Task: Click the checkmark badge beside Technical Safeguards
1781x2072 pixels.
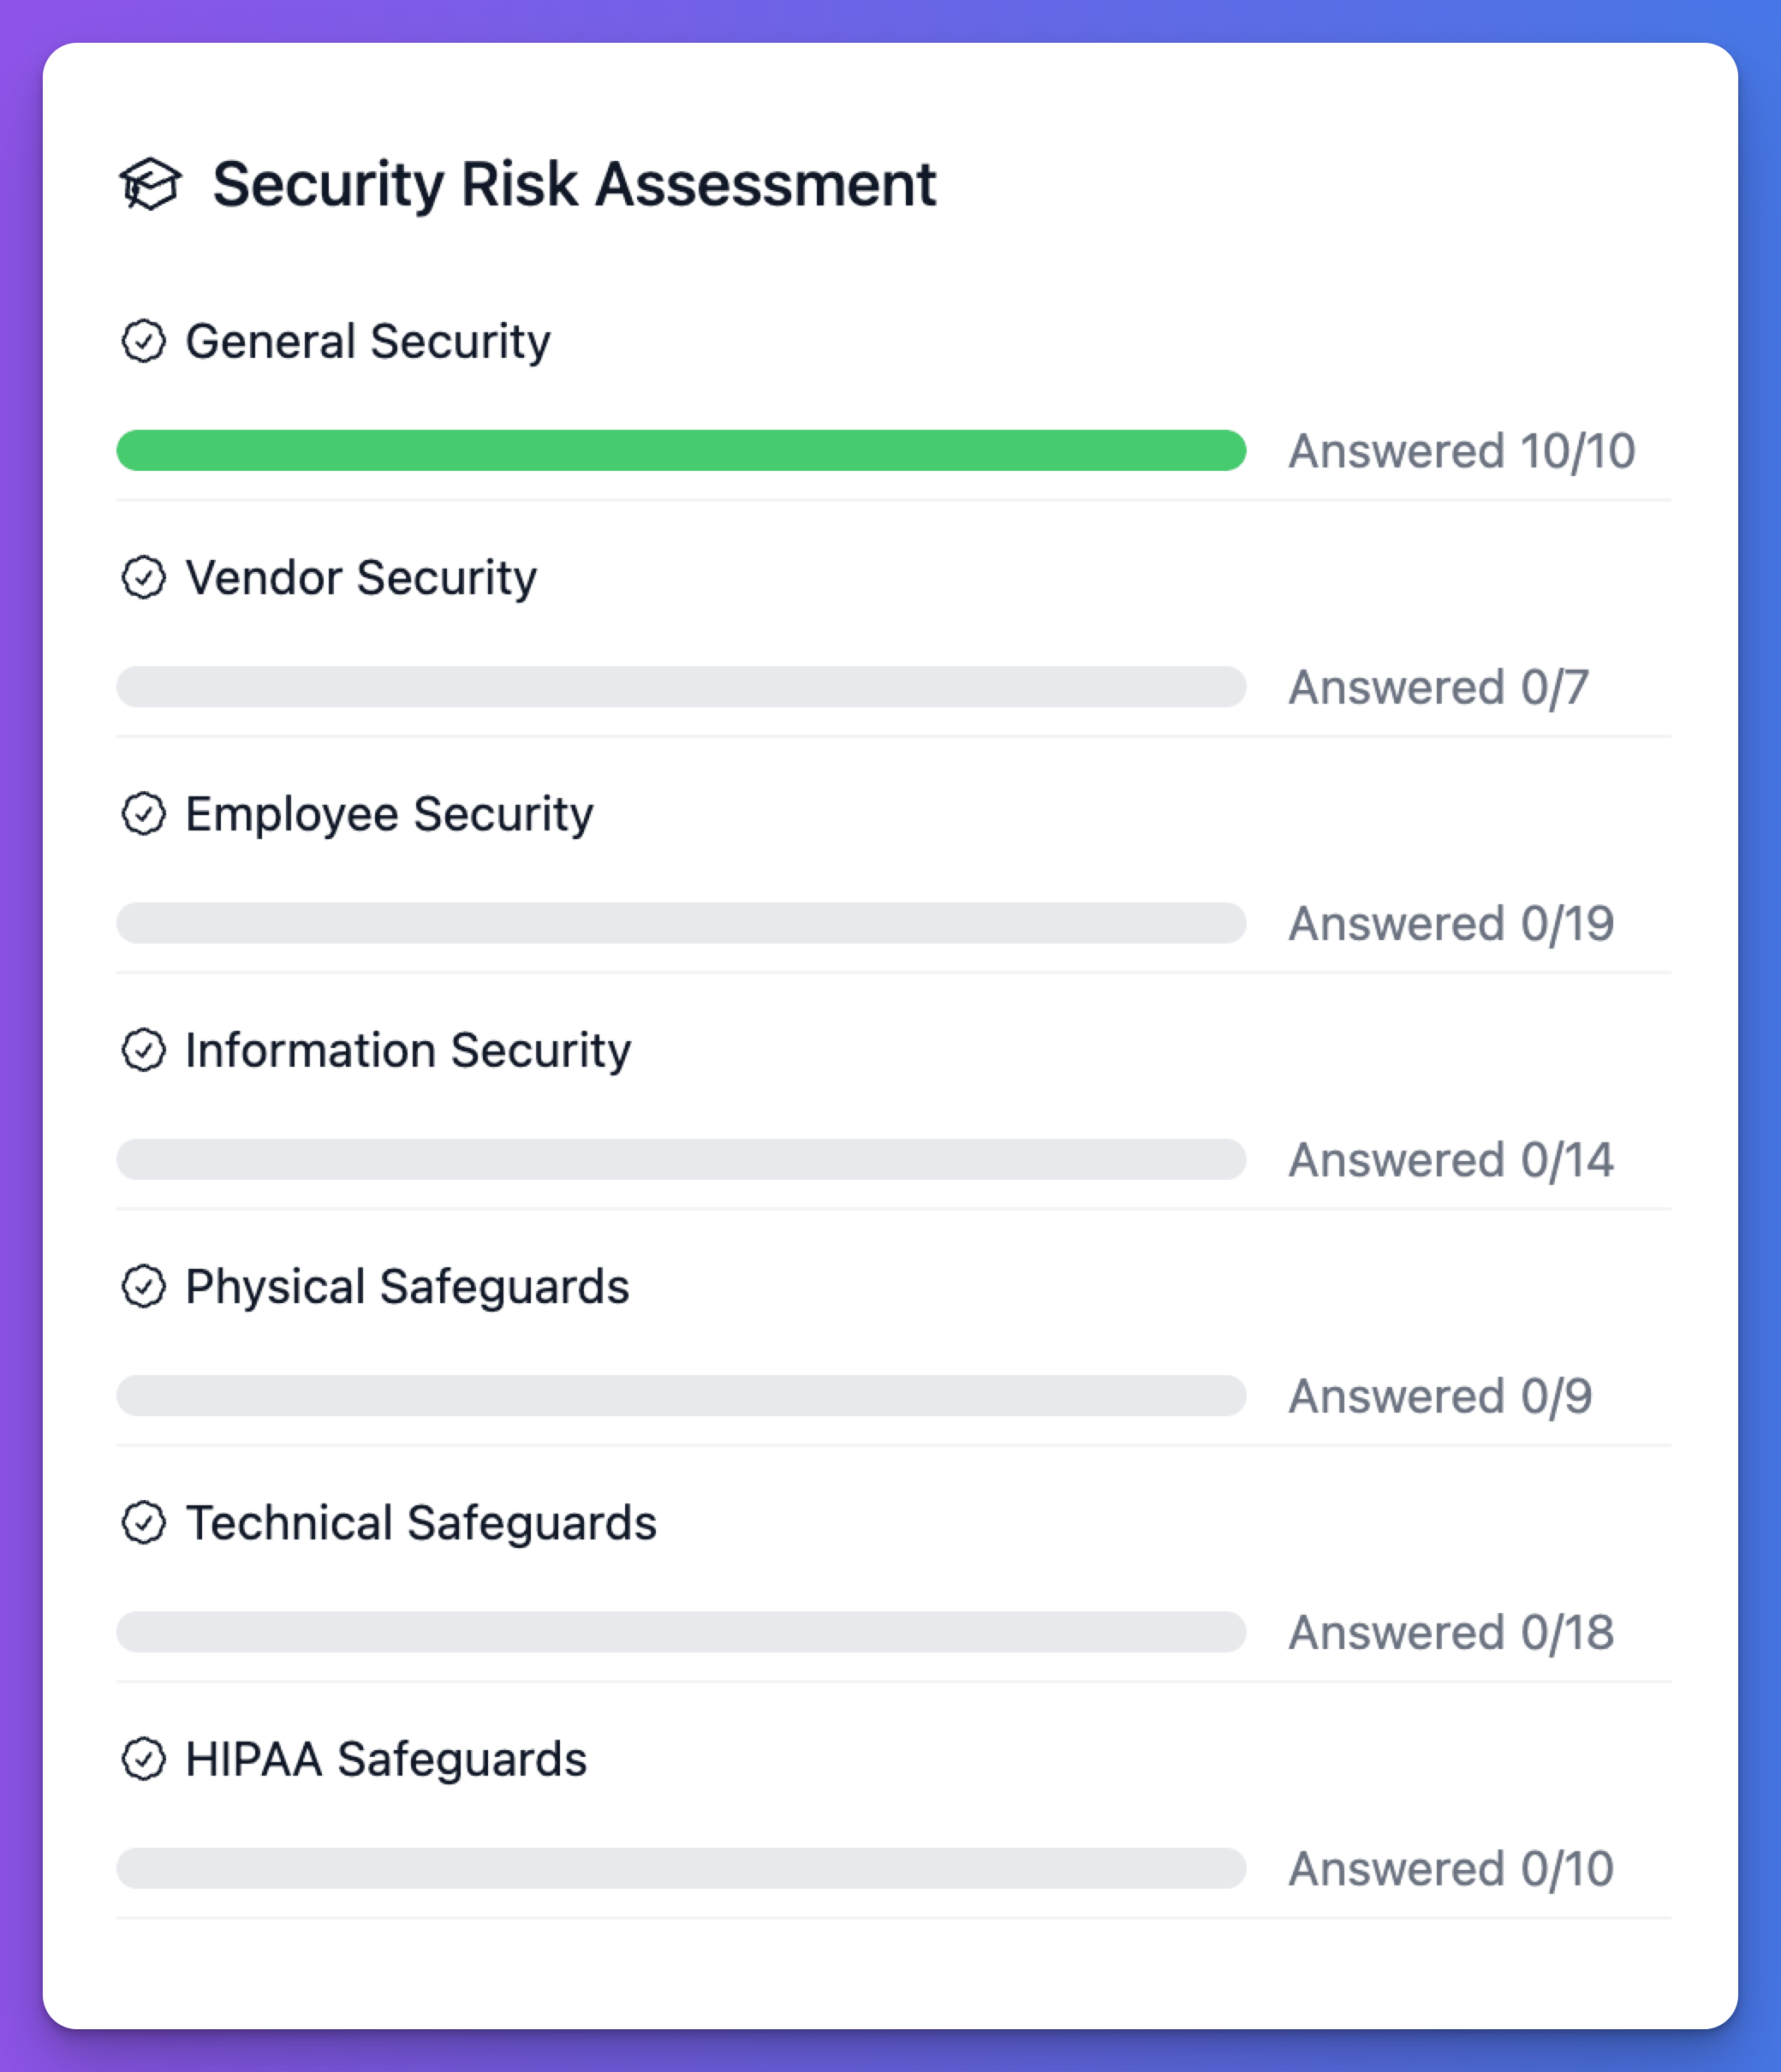Action: [143, 1523]
